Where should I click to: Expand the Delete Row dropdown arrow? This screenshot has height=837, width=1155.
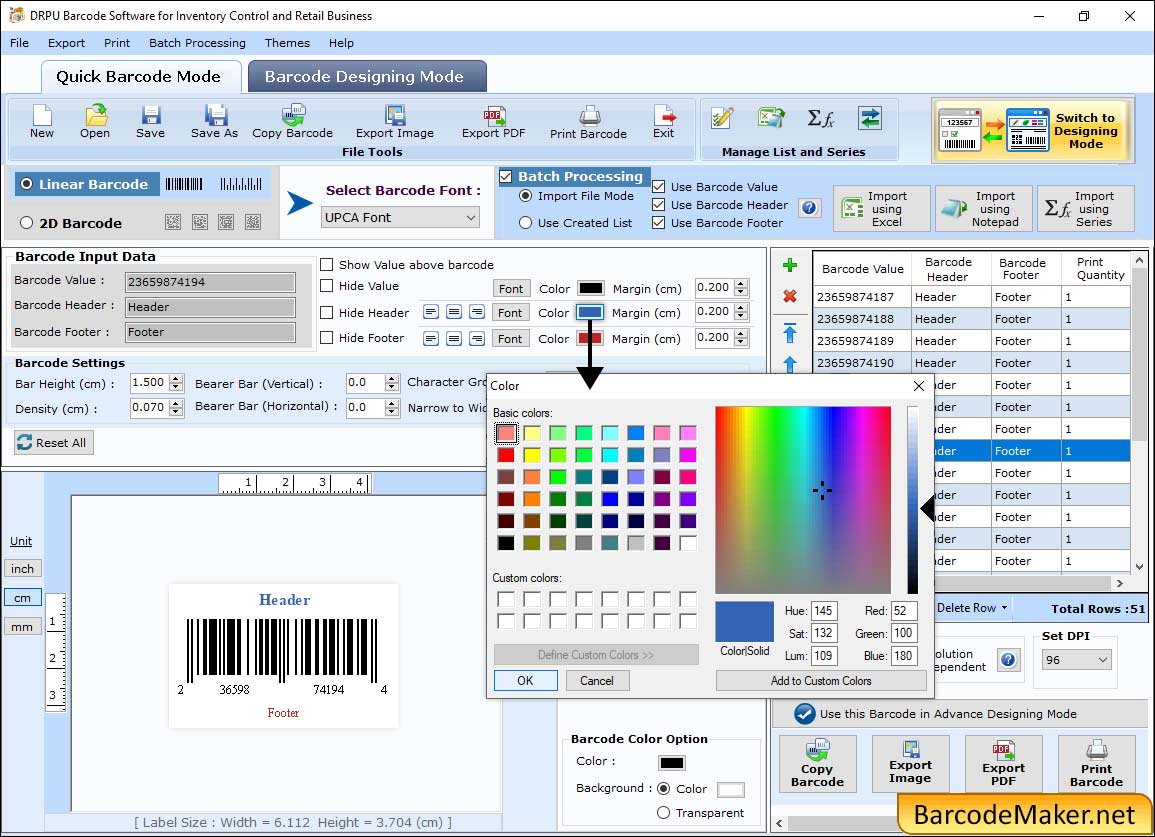tap(1004, 608)
